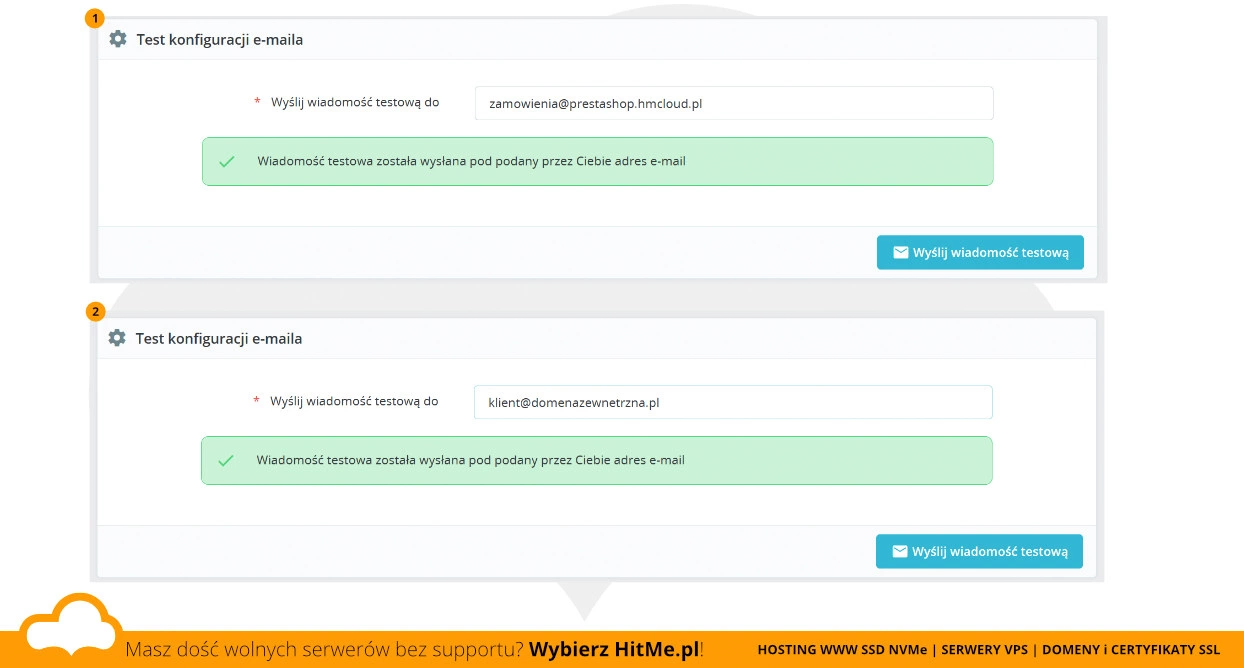Screen dimensions: 1244x668
Task: Click the second panel's Test konfiguracji e-maila heading
Action: click(x=219, y=339)
